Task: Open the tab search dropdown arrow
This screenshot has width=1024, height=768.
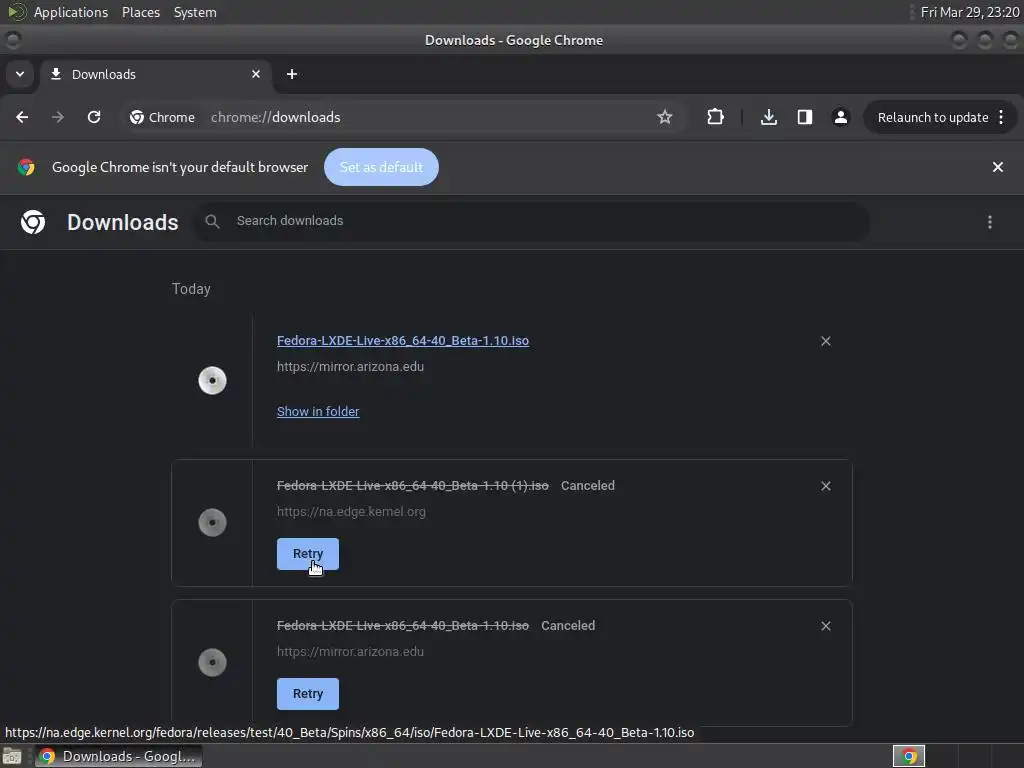Action: pyautogui.click(x=20, y=74)
